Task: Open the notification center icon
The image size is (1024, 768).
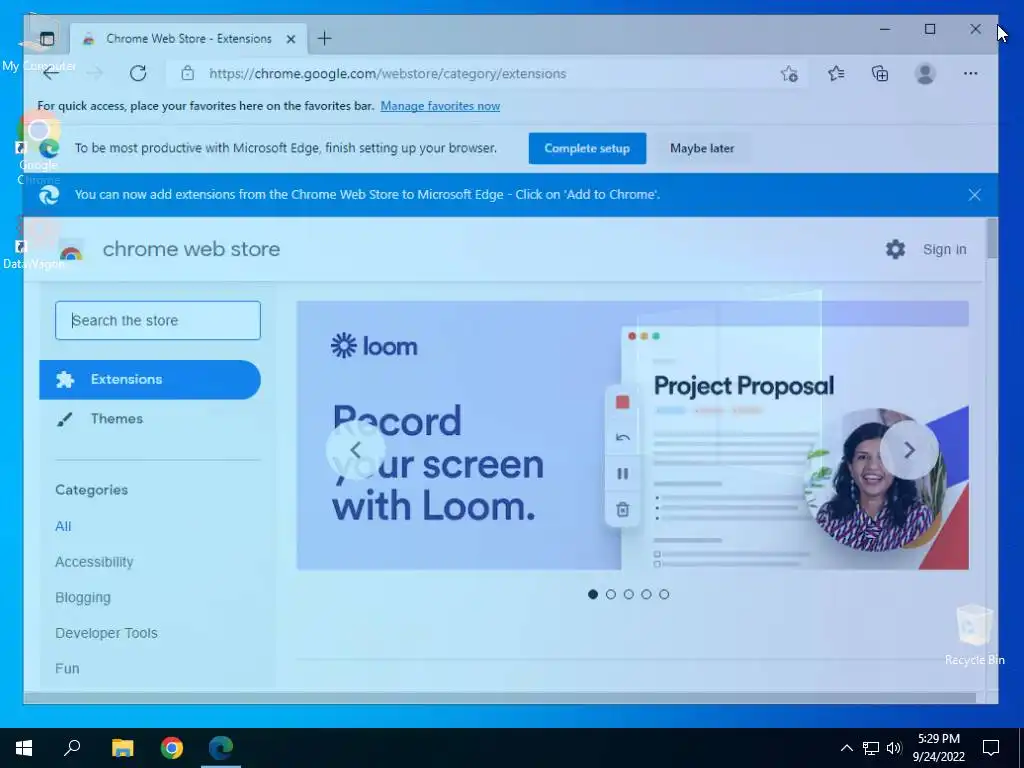Action: click(991, 748)
